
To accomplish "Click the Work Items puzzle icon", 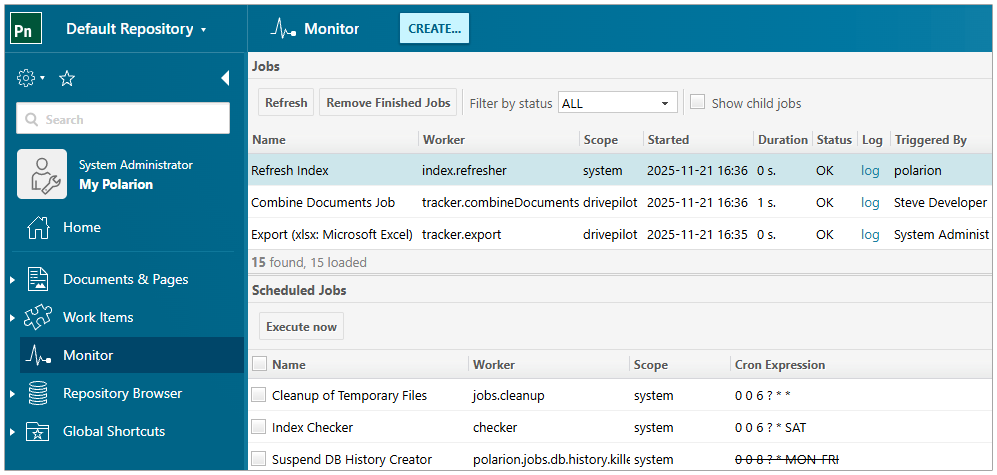I will point(38,317).
